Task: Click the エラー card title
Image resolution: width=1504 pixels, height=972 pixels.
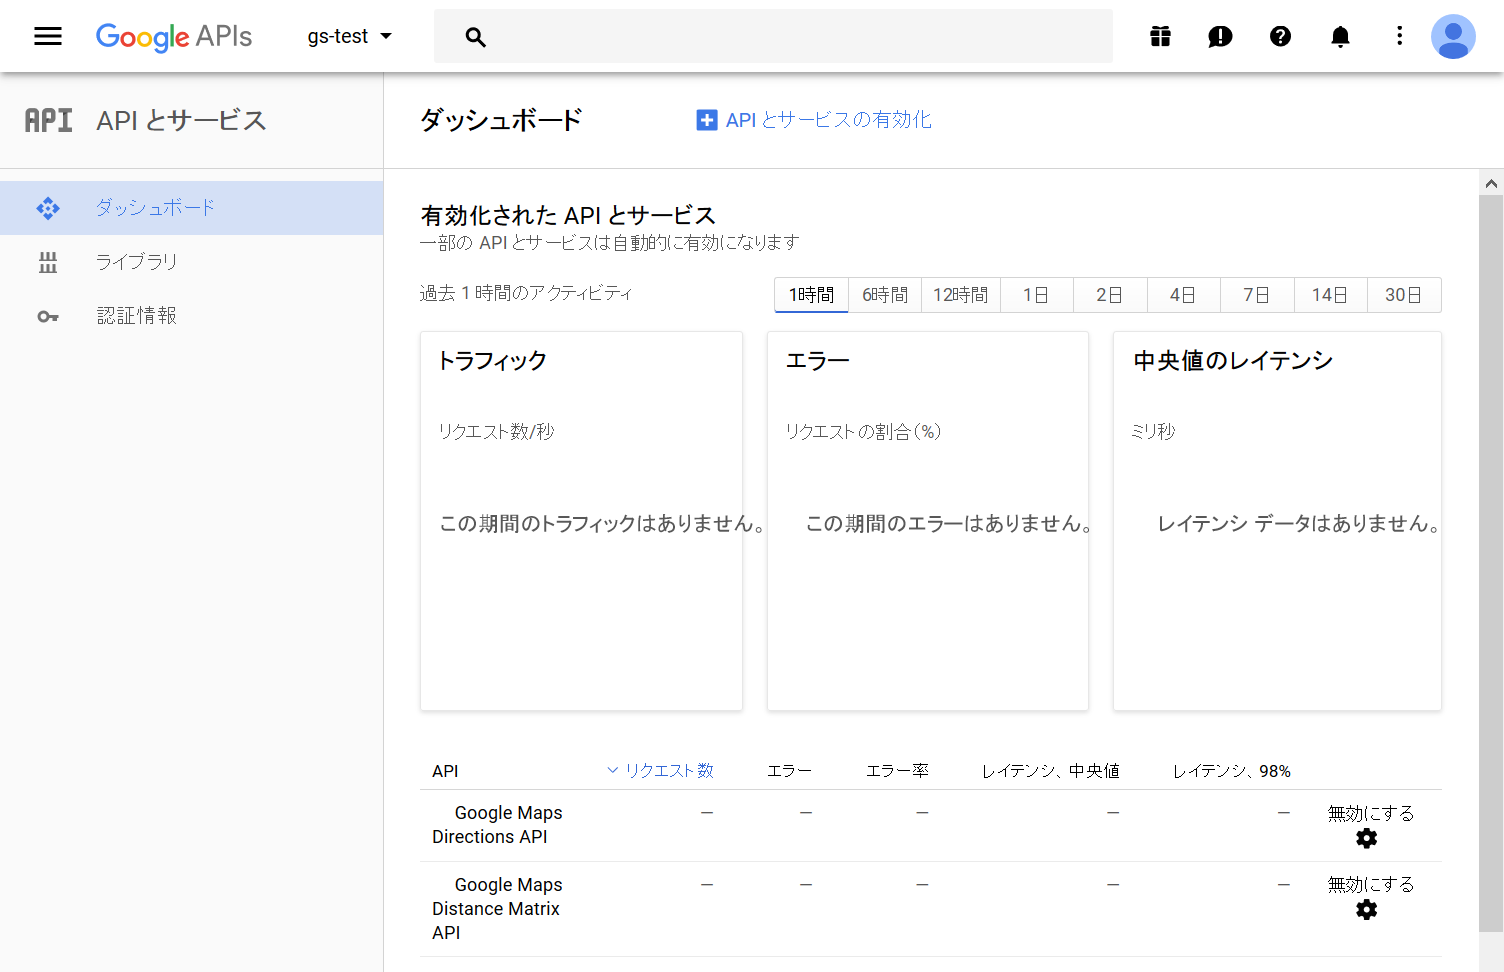Action: [x=817, y=361]
